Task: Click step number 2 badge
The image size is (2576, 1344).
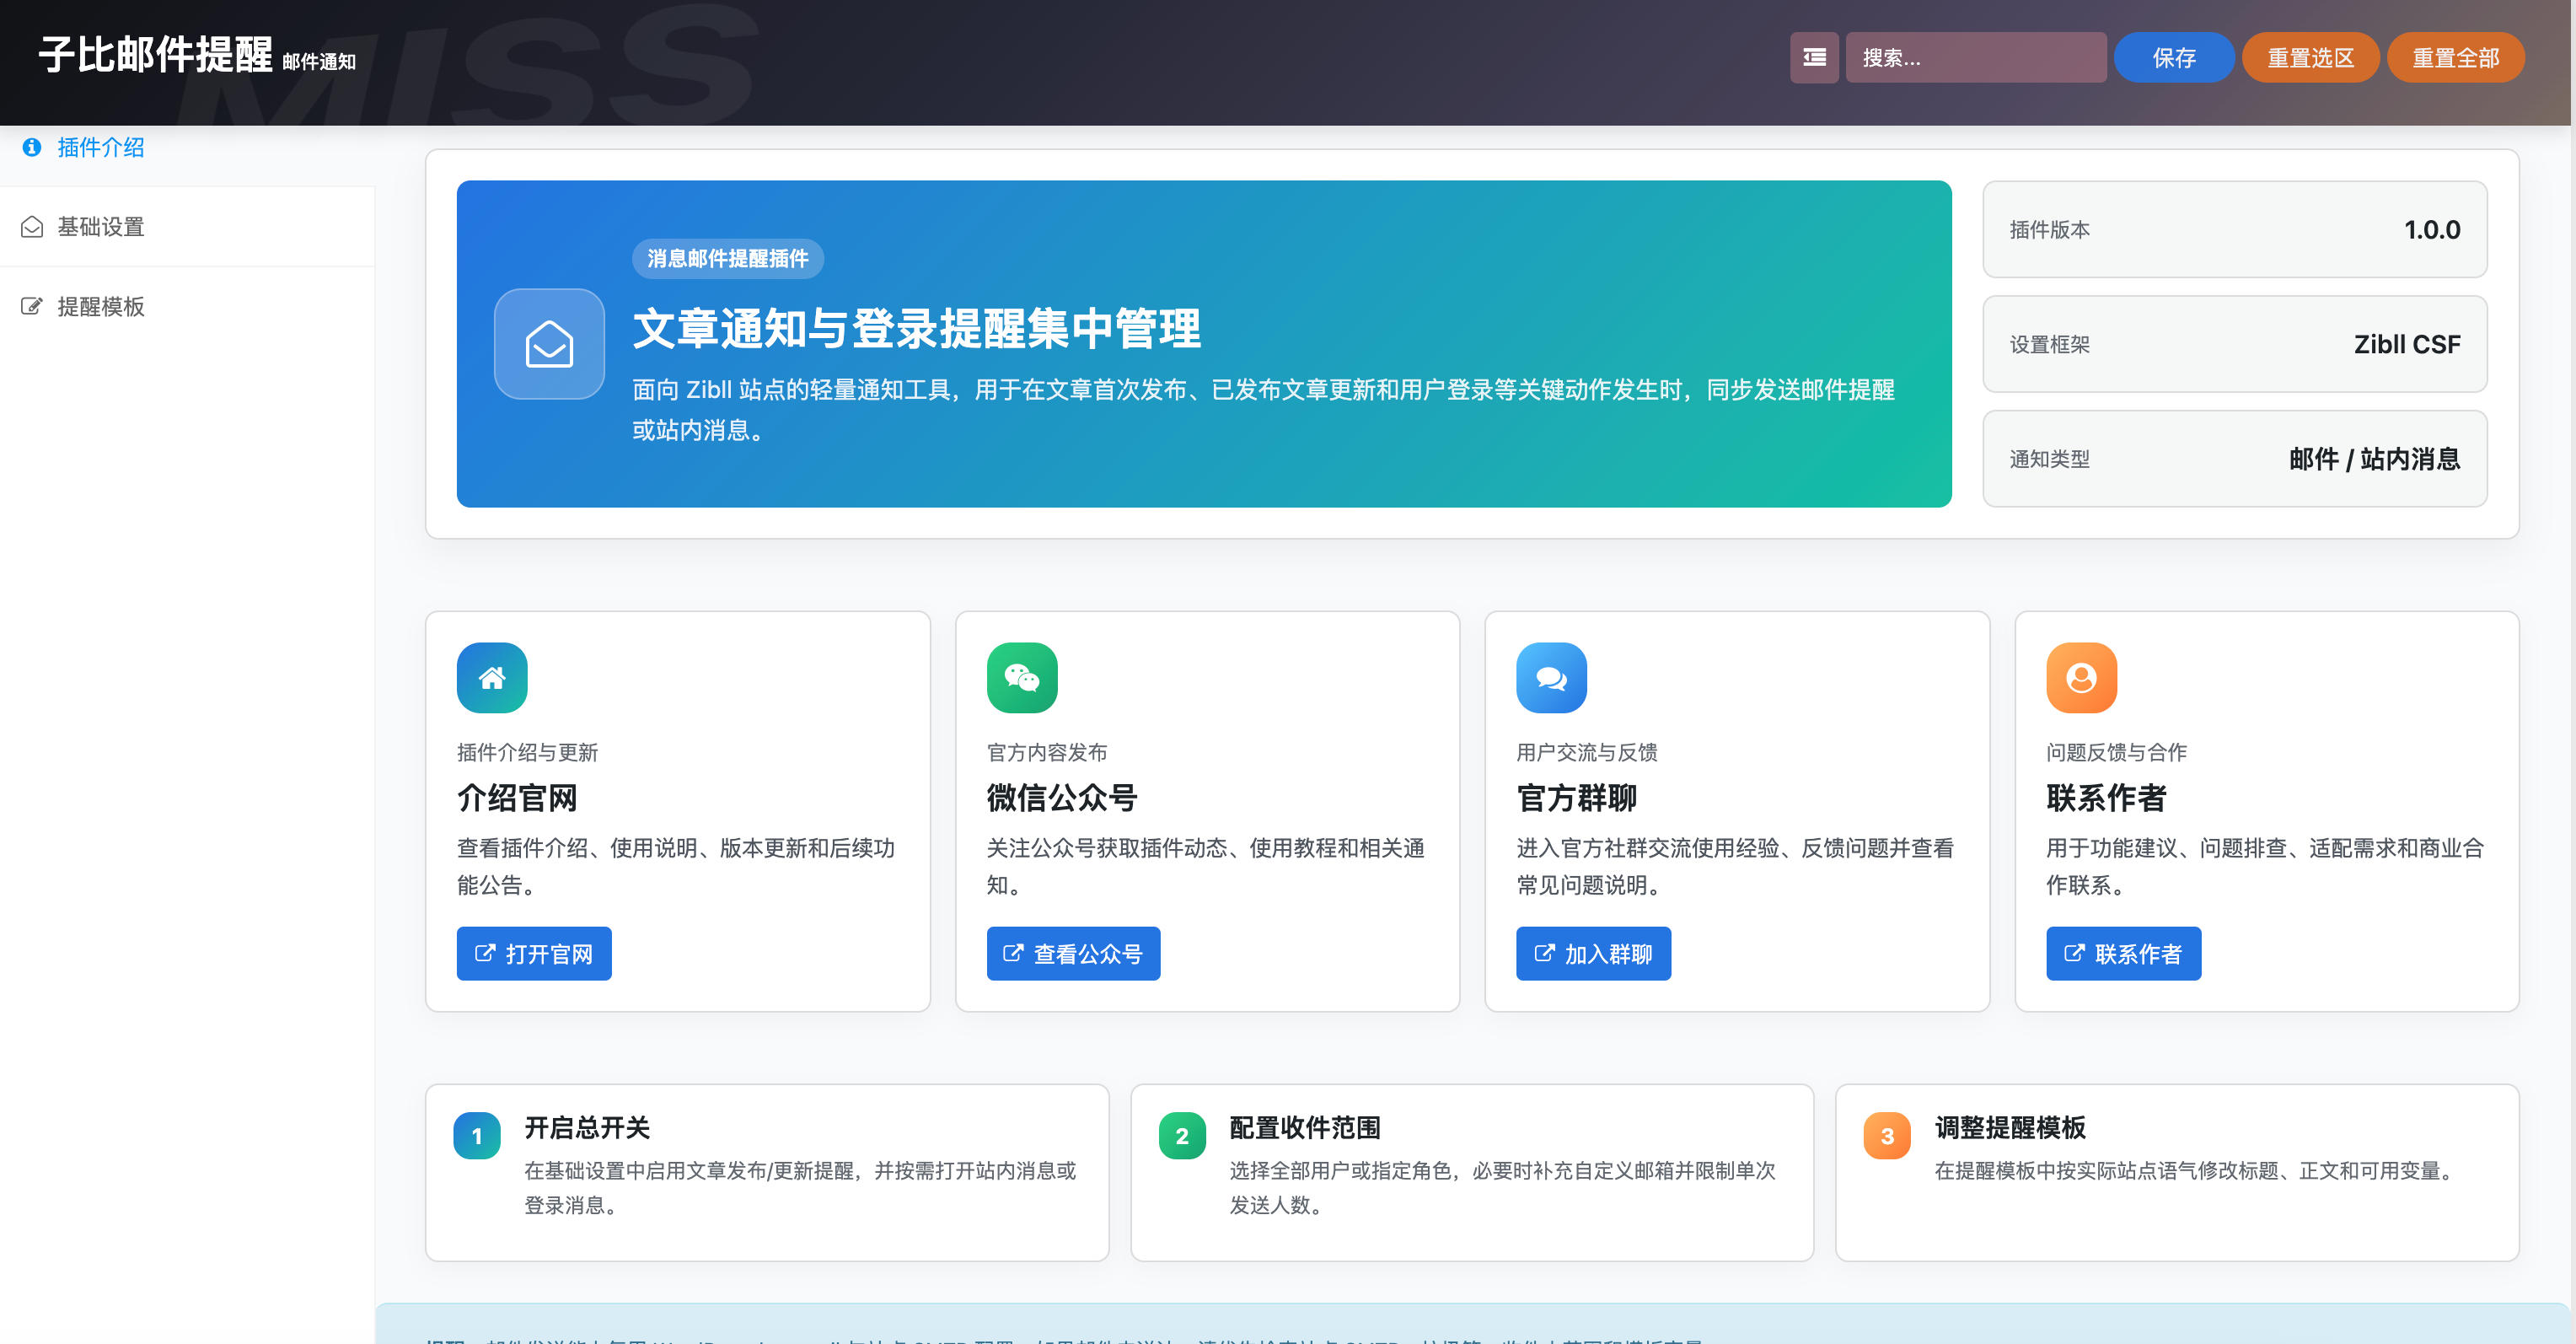Action: 1182,1136
